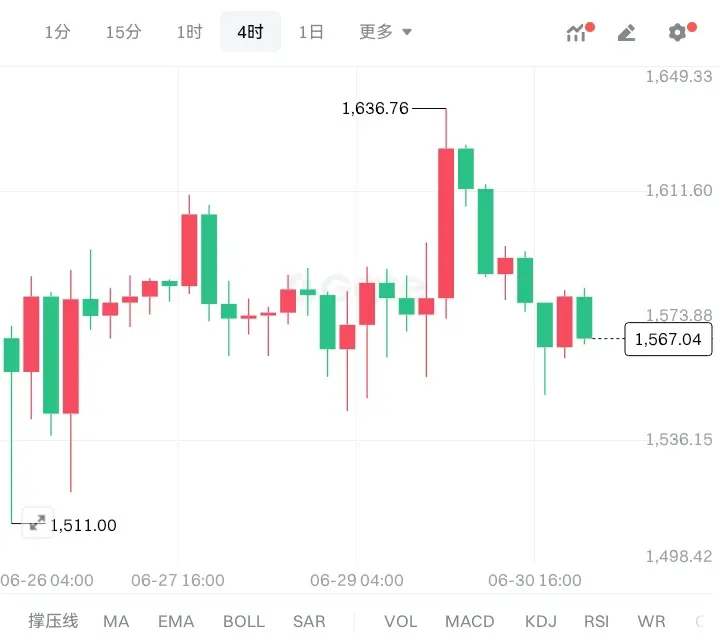The width and height of the screenshot is (720, 635).
Task: Show the VOL sub-indicator
Action: 401,621
